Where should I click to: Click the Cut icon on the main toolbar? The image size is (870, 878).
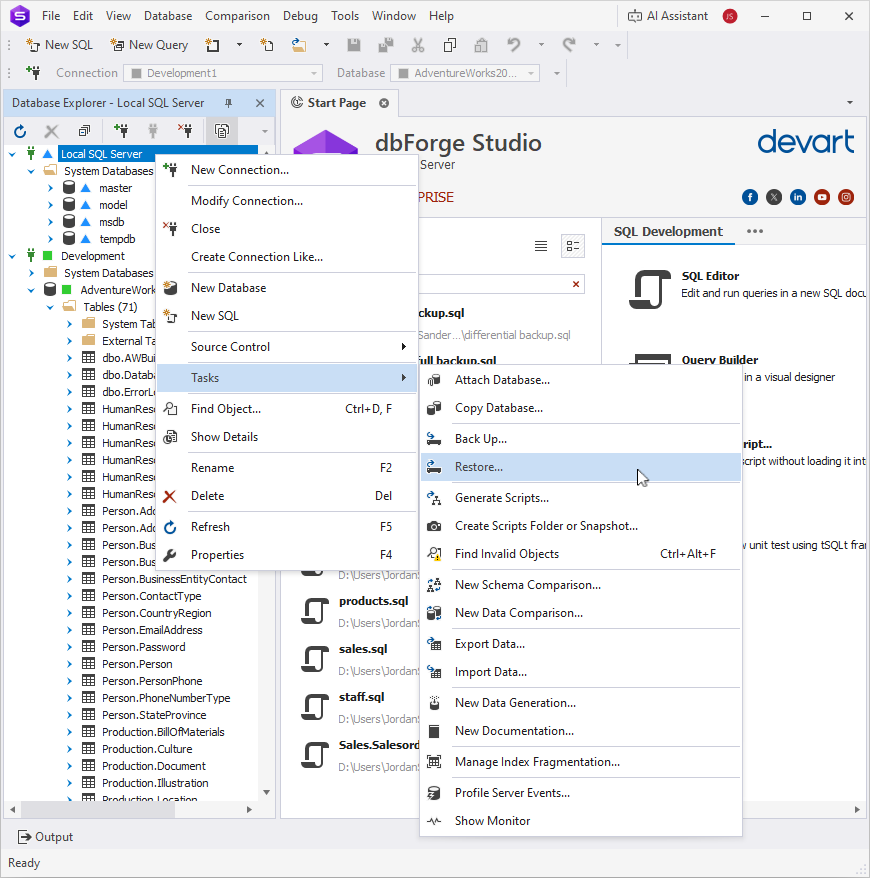418,45
